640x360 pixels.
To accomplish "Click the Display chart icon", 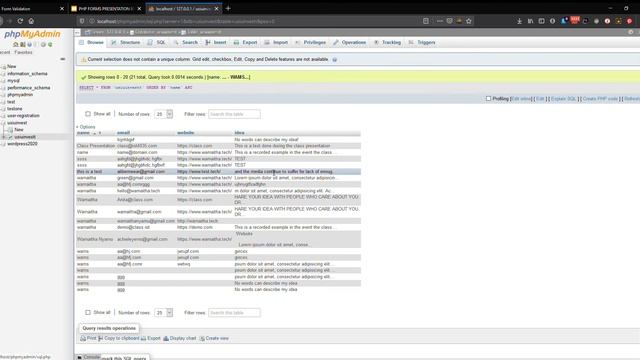I will [166, 338].
